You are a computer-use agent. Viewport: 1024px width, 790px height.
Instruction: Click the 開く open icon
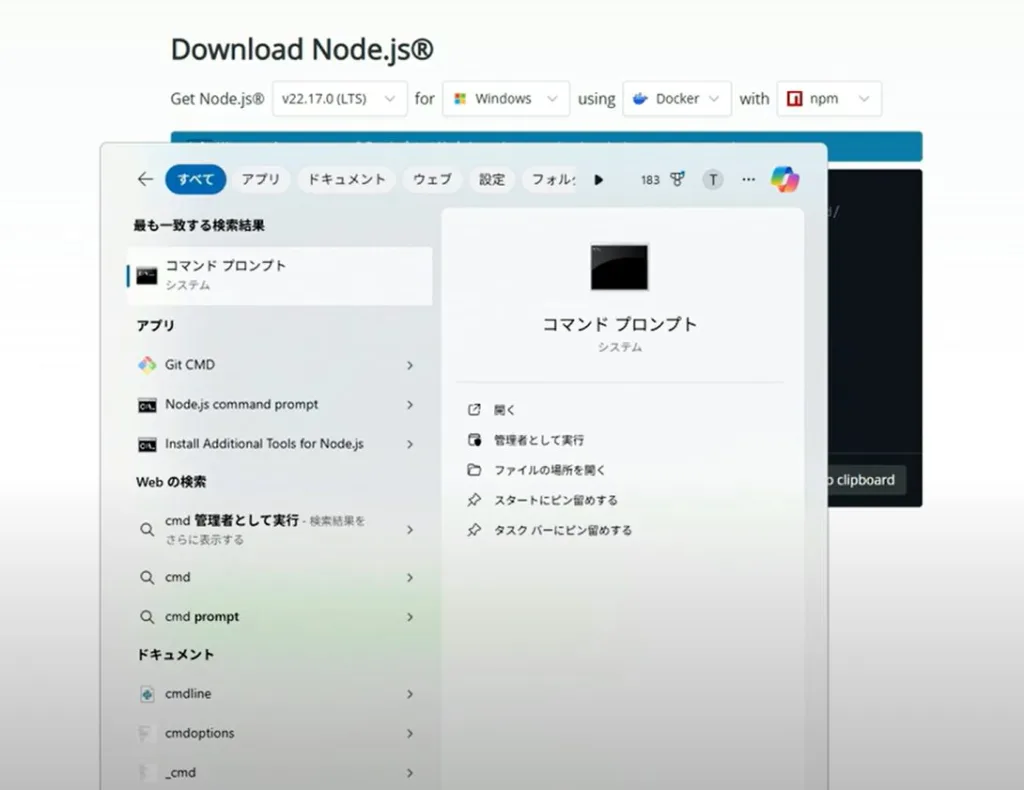pyautogui.click(x=474, y=409)
